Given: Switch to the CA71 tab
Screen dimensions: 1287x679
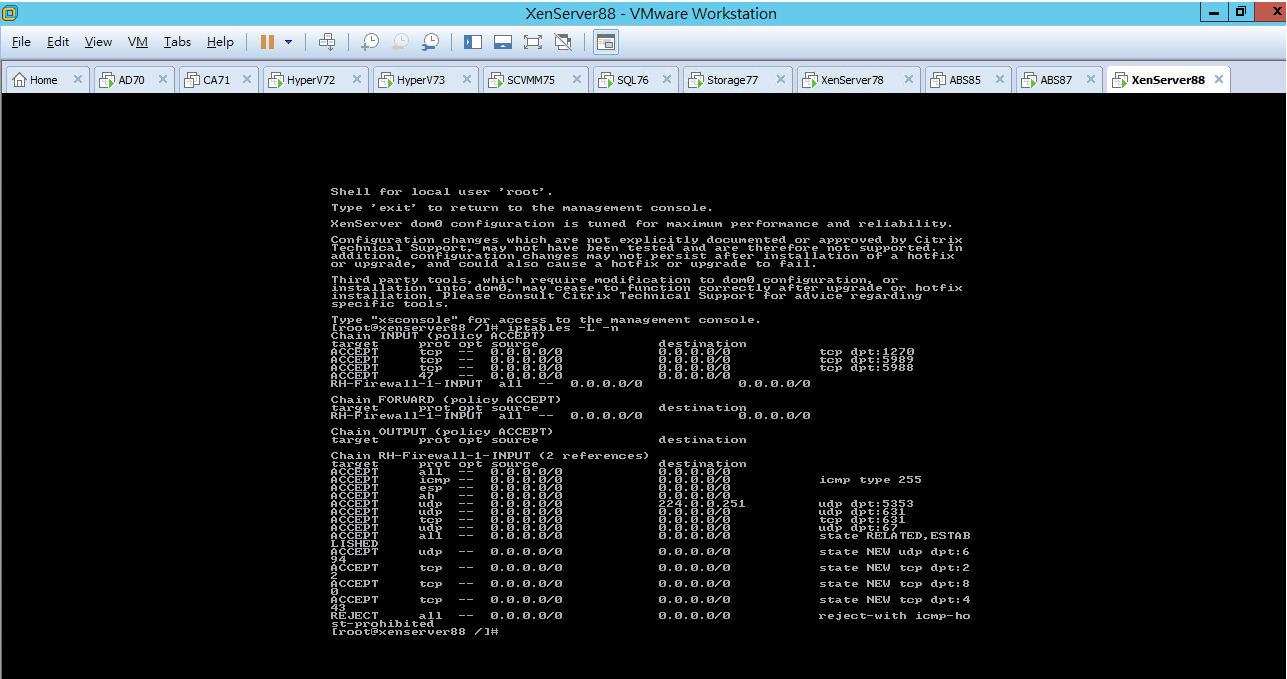Looking at the screenshot, I should 216,80.
